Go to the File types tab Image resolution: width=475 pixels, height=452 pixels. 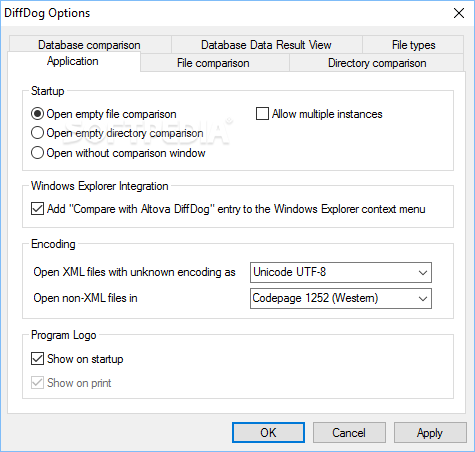[413, 45]
